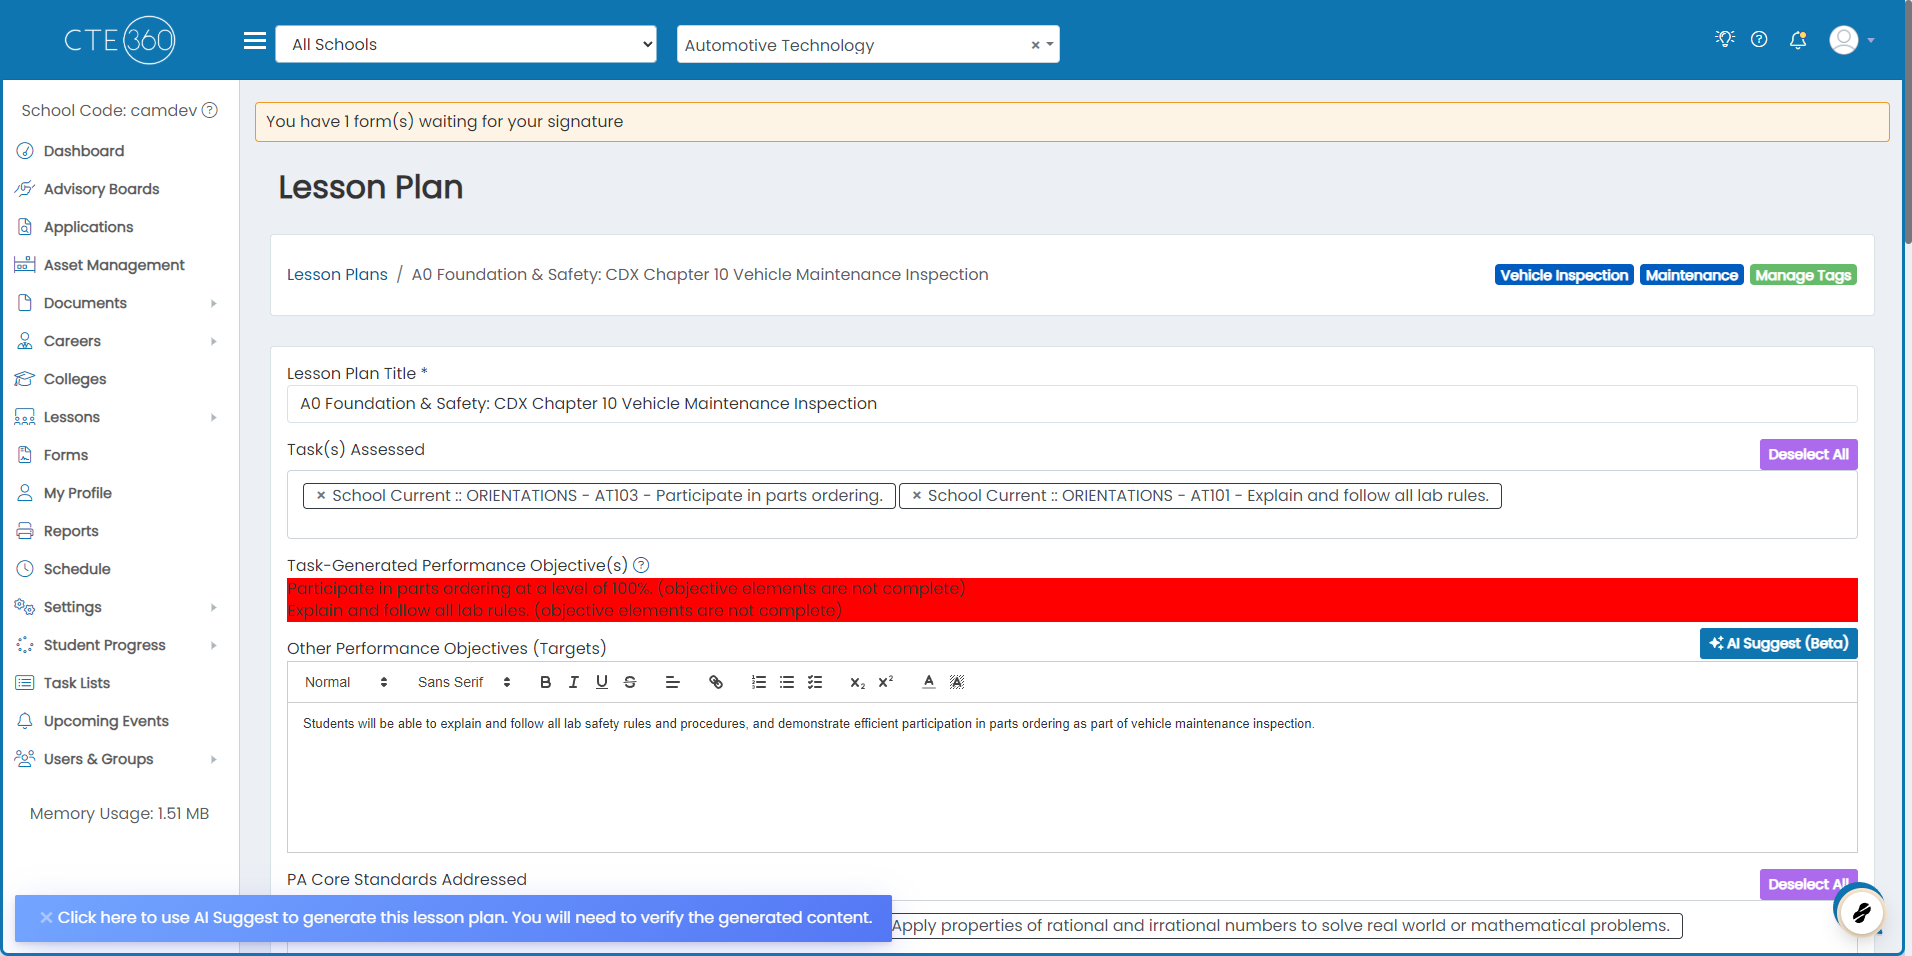1912x956 pixels.
Task: Click Deselect All for PA Core Standards
Action: tap(1808, 884)
